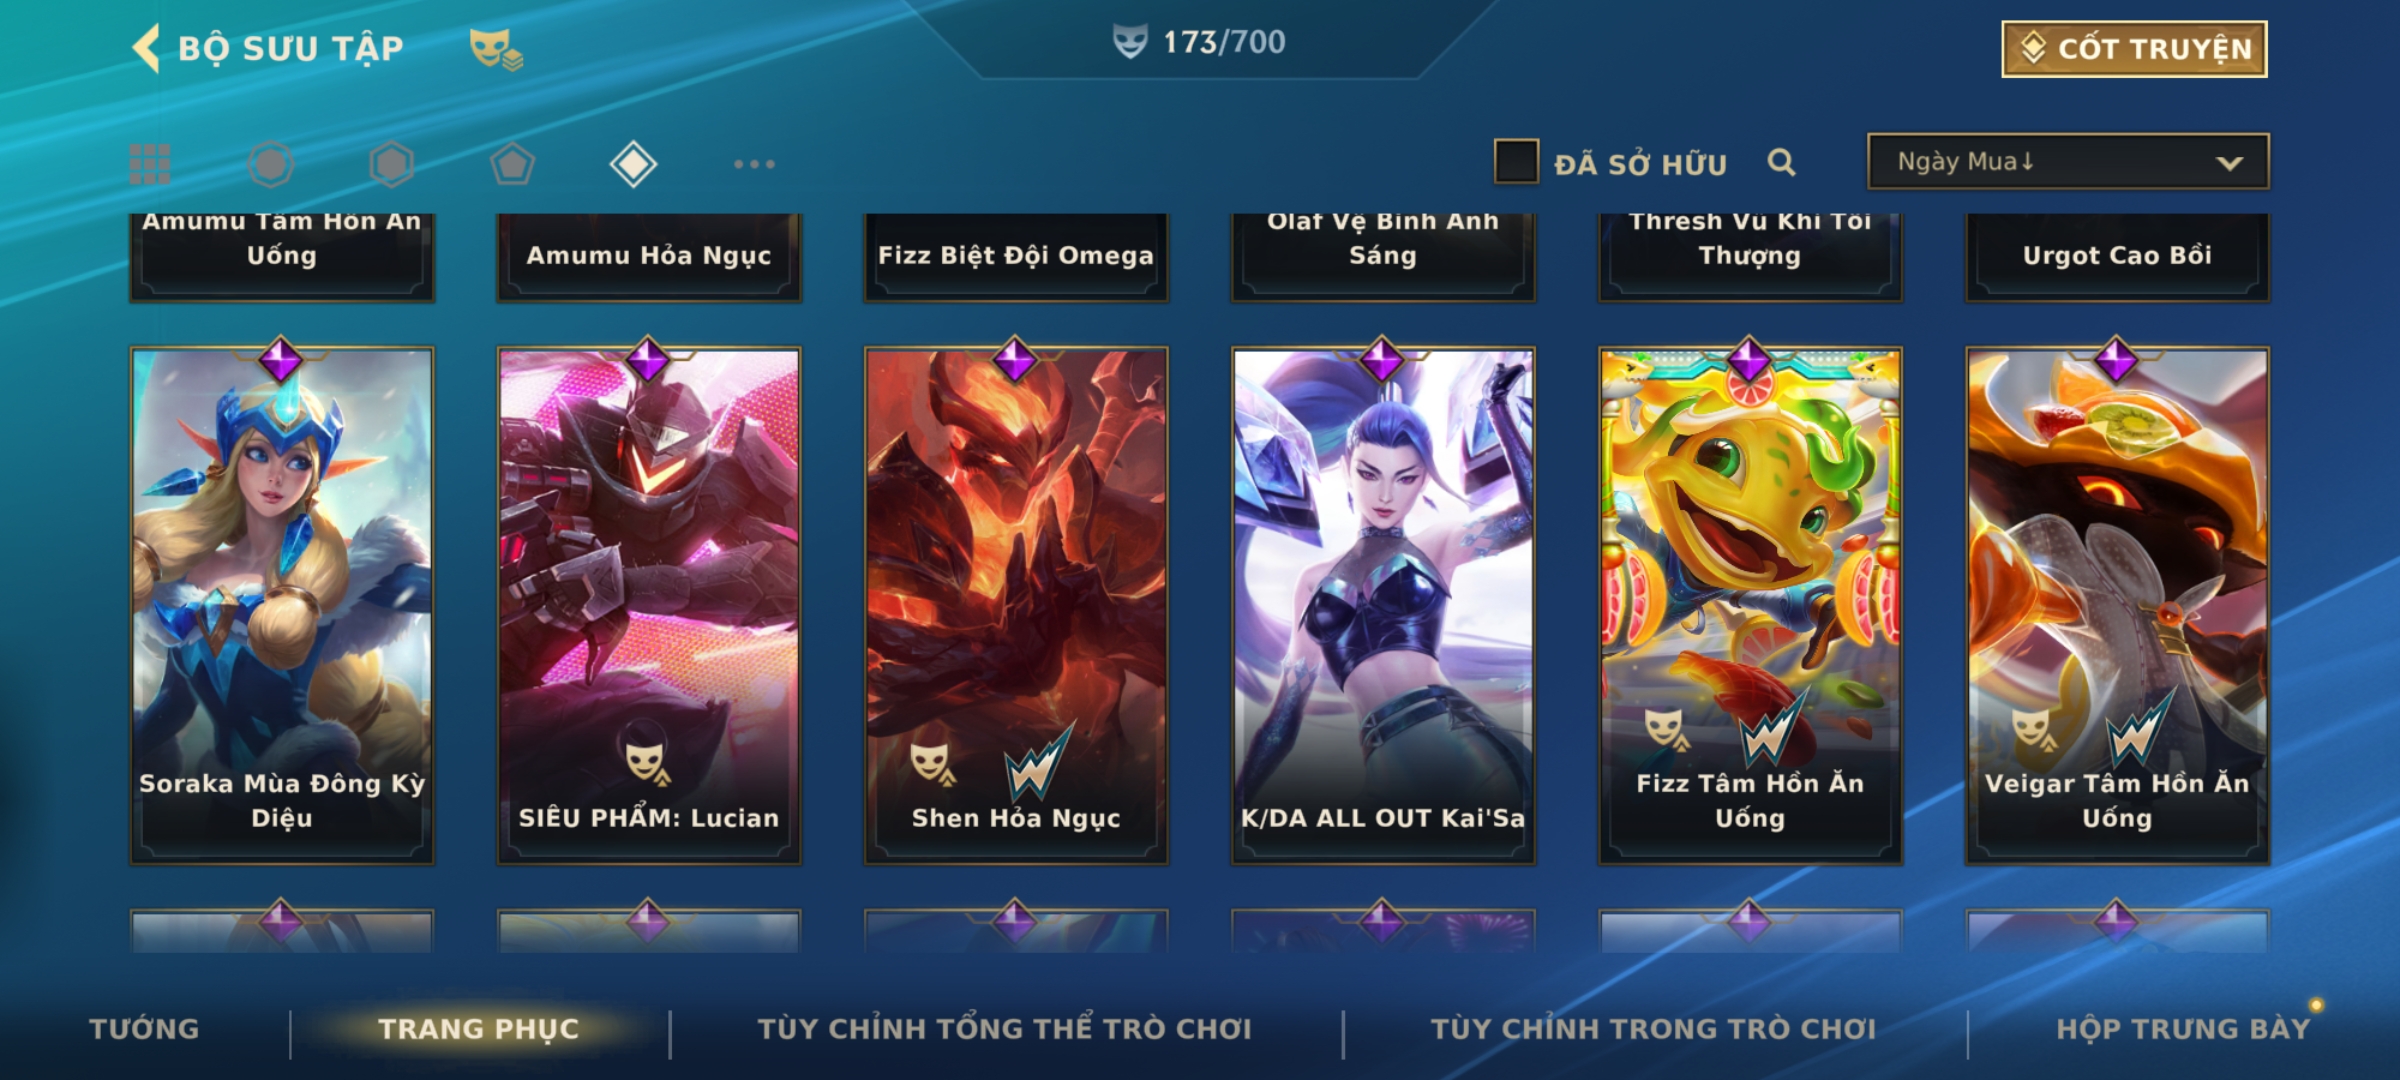Click the search magnifier icon
The image size is (2400, 1080).
1781,162
